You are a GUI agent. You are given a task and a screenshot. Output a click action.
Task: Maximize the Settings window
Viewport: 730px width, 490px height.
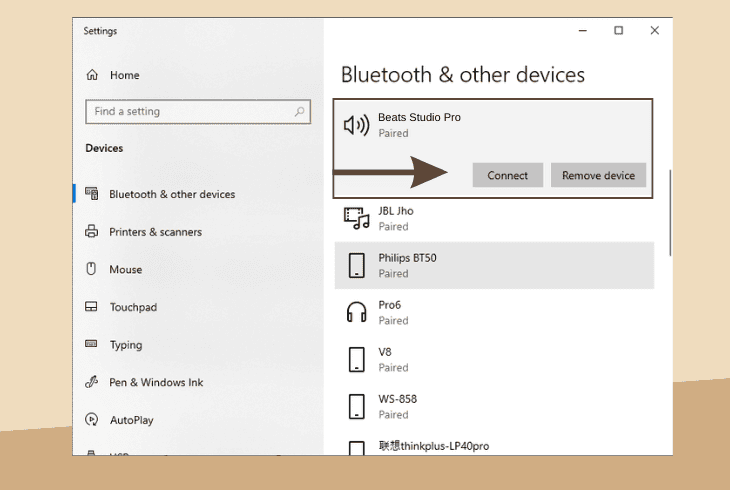click(618, 31)
